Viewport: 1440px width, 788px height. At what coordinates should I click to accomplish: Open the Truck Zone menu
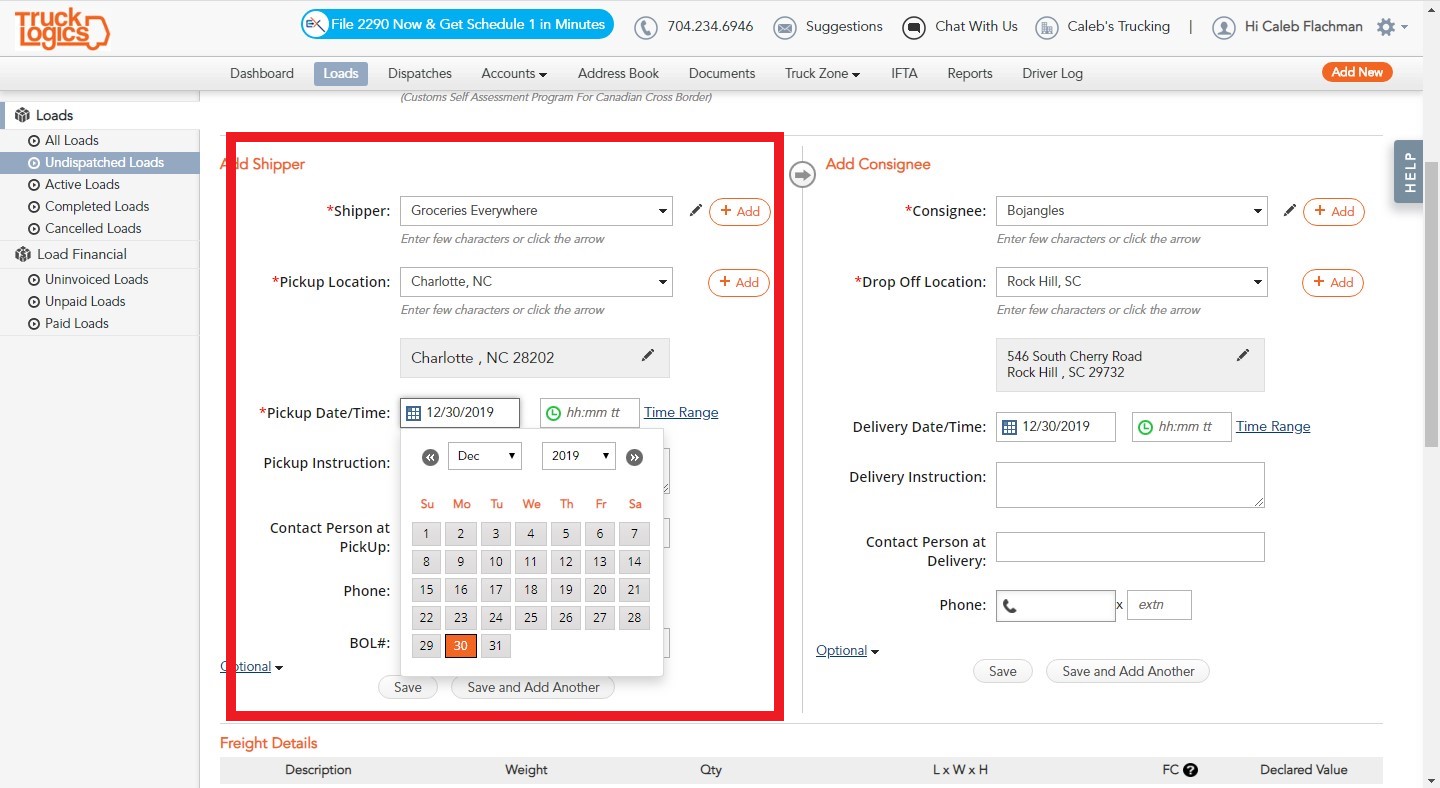point(823,74)
